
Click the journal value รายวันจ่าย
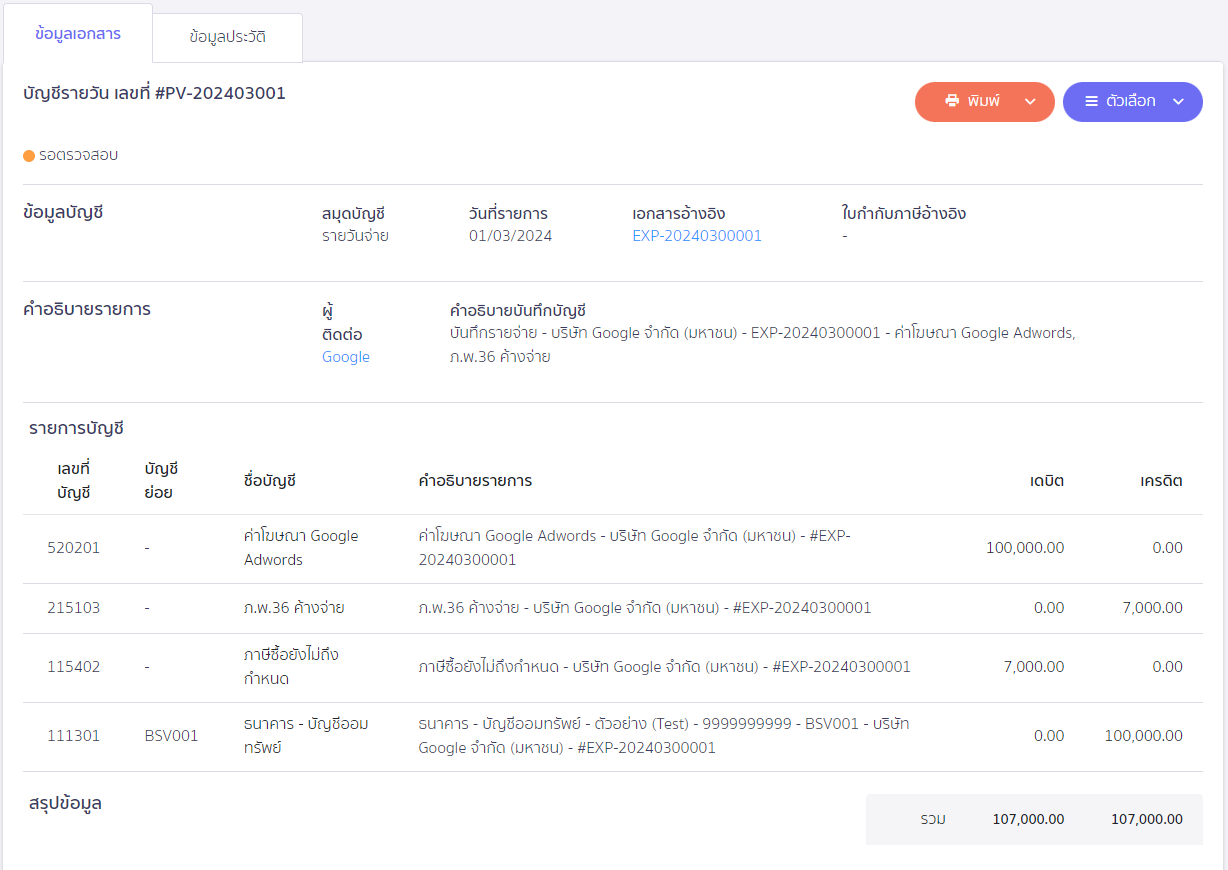(x=355, y=236)
